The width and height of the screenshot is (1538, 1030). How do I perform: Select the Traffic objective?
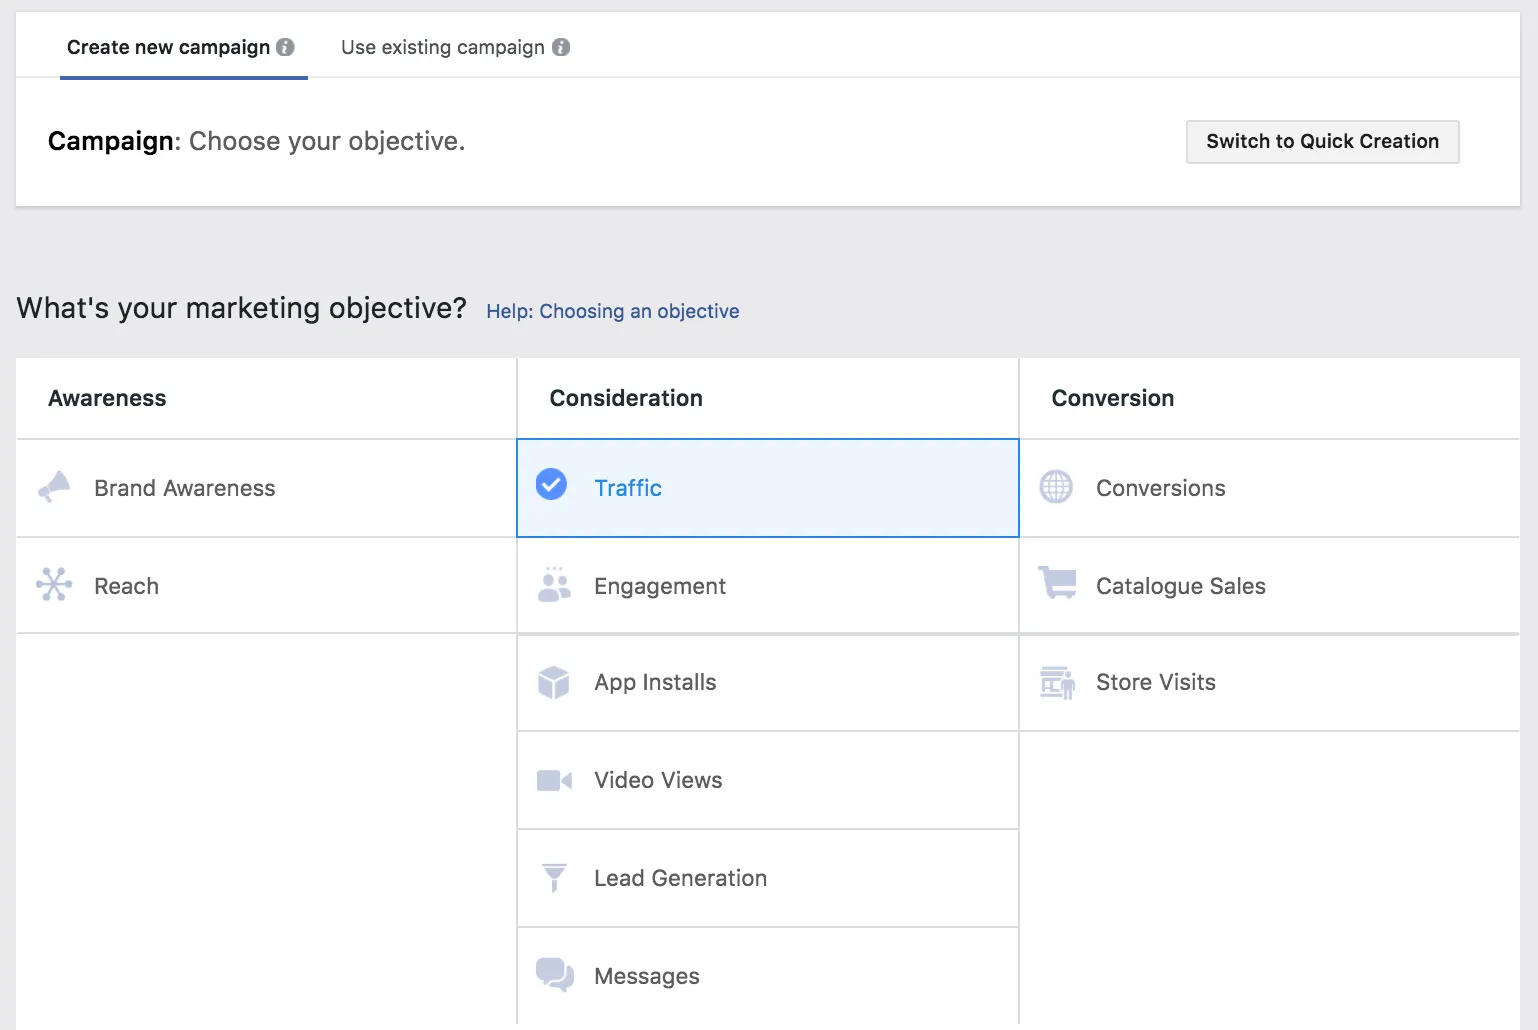[768, 488]
